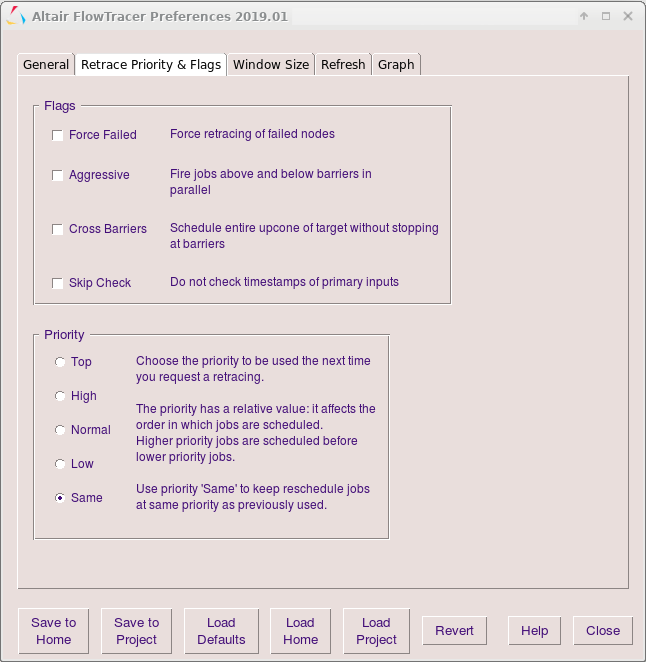This screenshot has width=646, height=662.
Task: Click the Altair FlowTracer app icon
Action: [15, 16]
